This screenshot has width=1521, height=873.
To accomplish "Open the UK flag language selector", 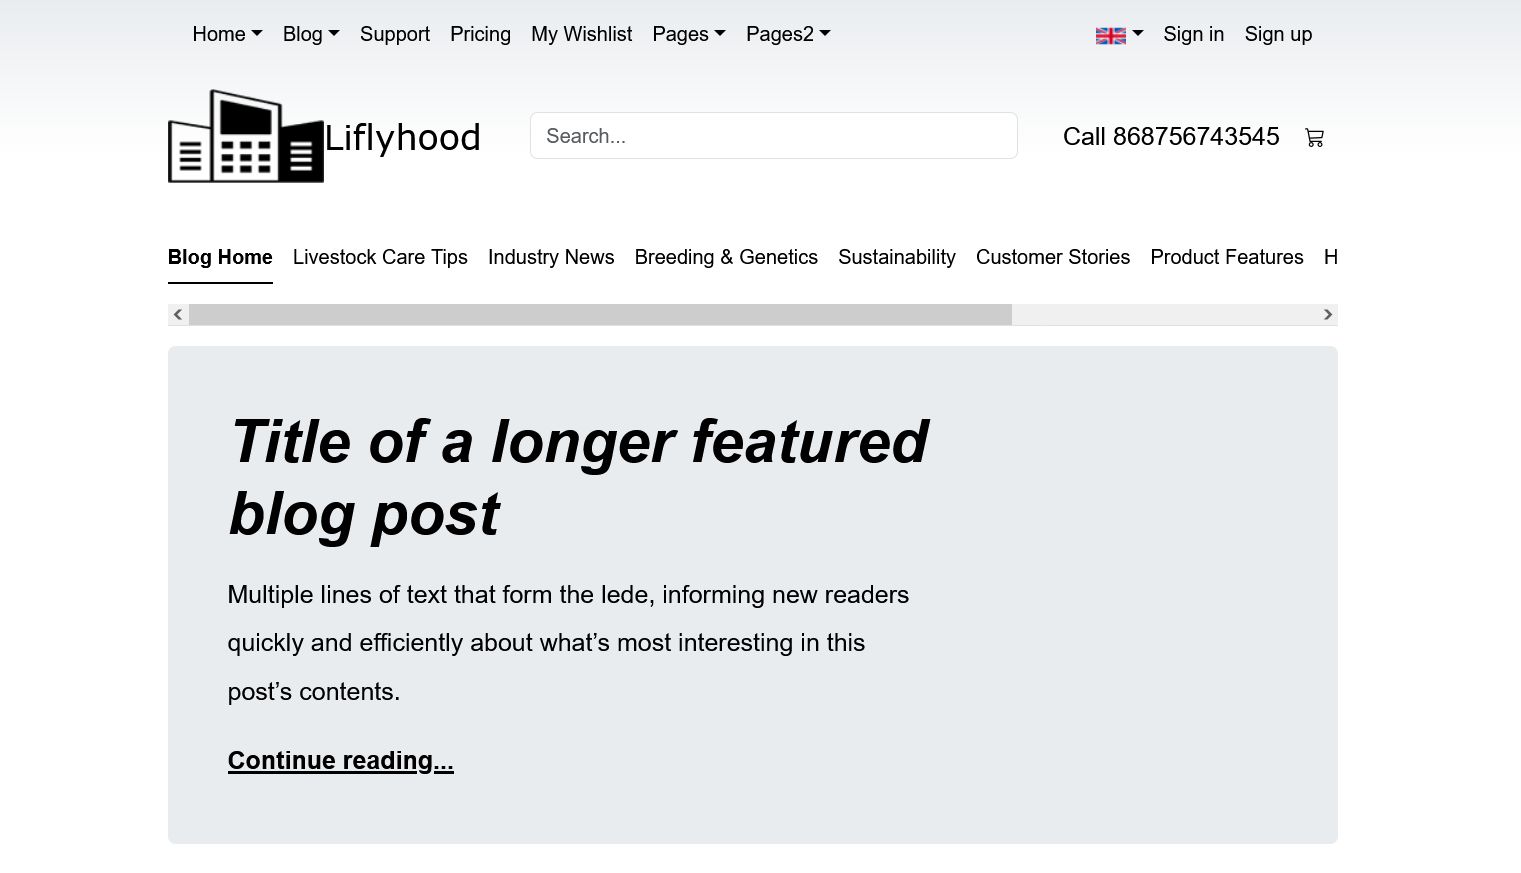I will tap(1119, 35).
